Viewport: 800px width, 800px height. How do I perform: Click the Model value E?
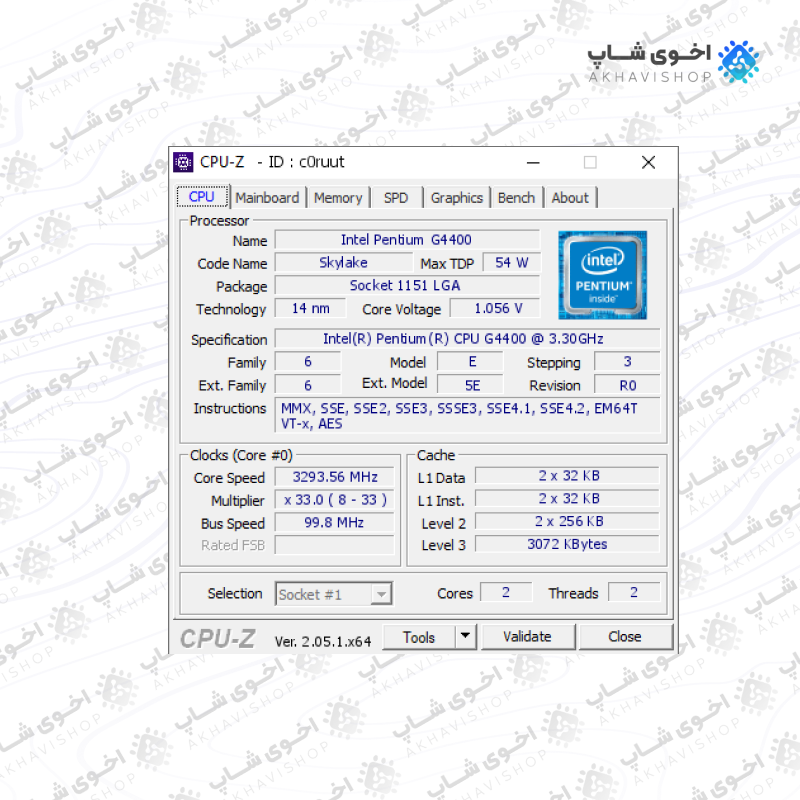[x=470, y=362]
